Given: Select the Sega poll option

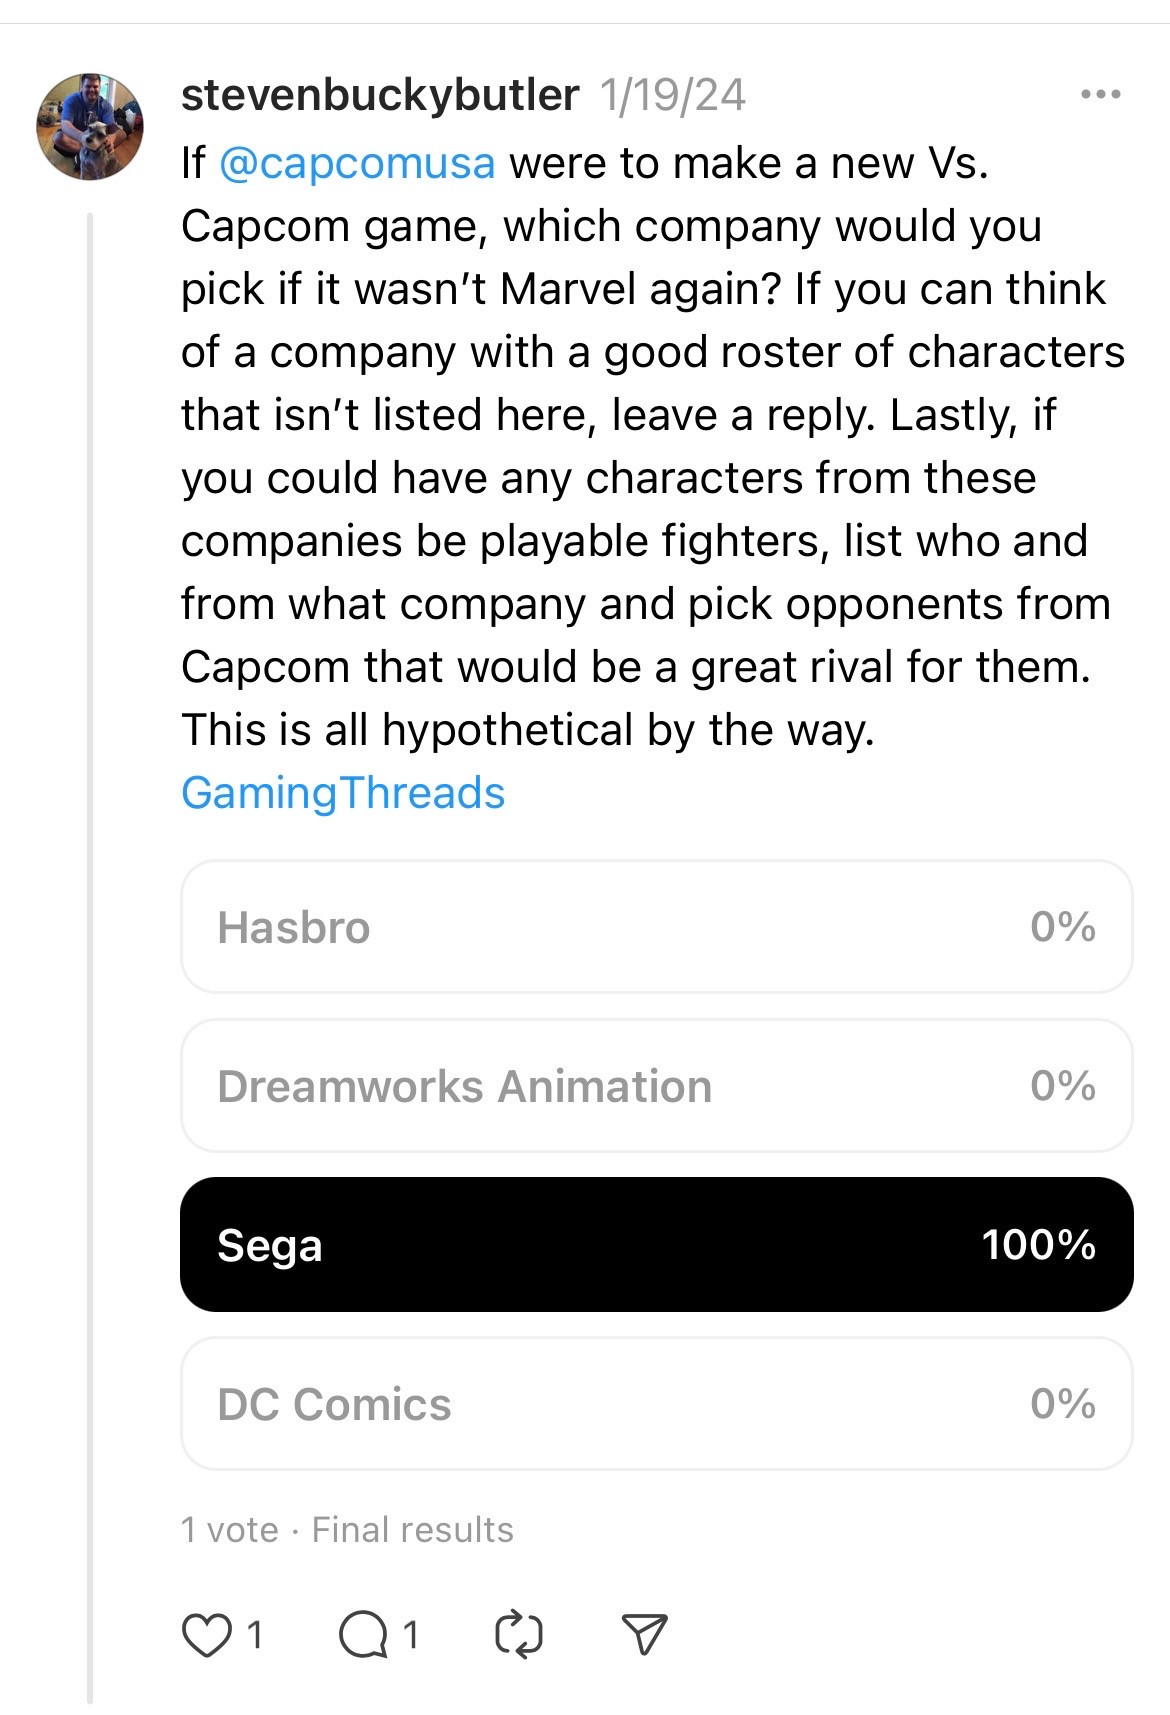Looking at the screenshot, I should click(x=656, y=1245).
